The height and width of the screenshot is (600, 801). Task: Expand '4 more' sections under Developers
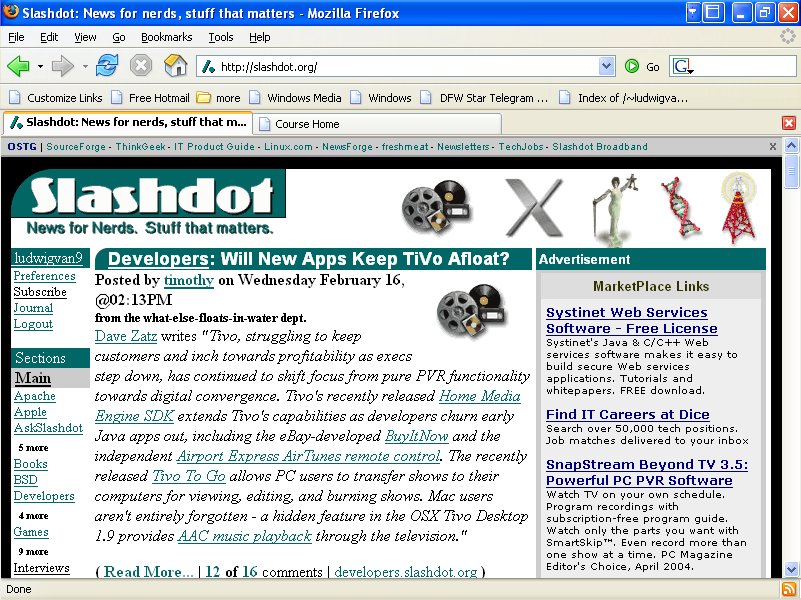point(33,516)
